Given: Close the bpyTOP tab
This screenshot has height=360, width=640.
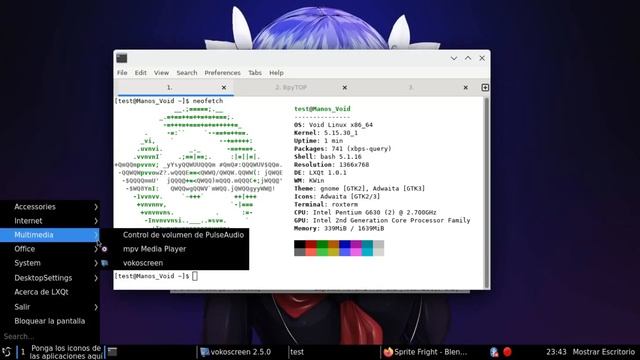Looking at the screenshot, I should [x=344, y=87].
